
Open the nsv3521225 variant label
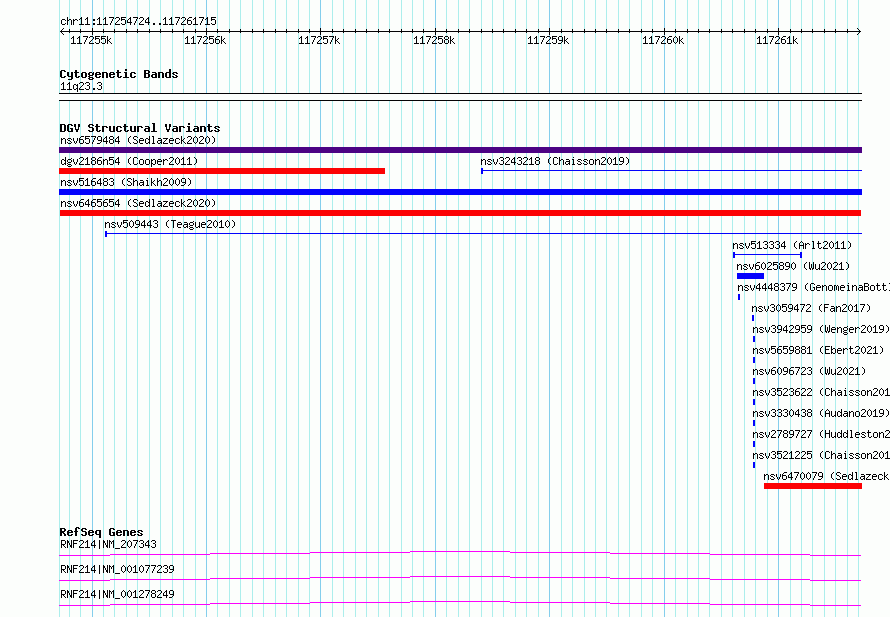821,455
